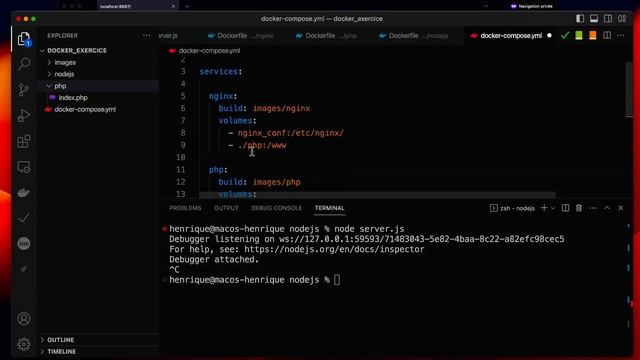Click the green checkmark editor action
The height and width of the screenshot is (360, 640).
tap(564, 36)
